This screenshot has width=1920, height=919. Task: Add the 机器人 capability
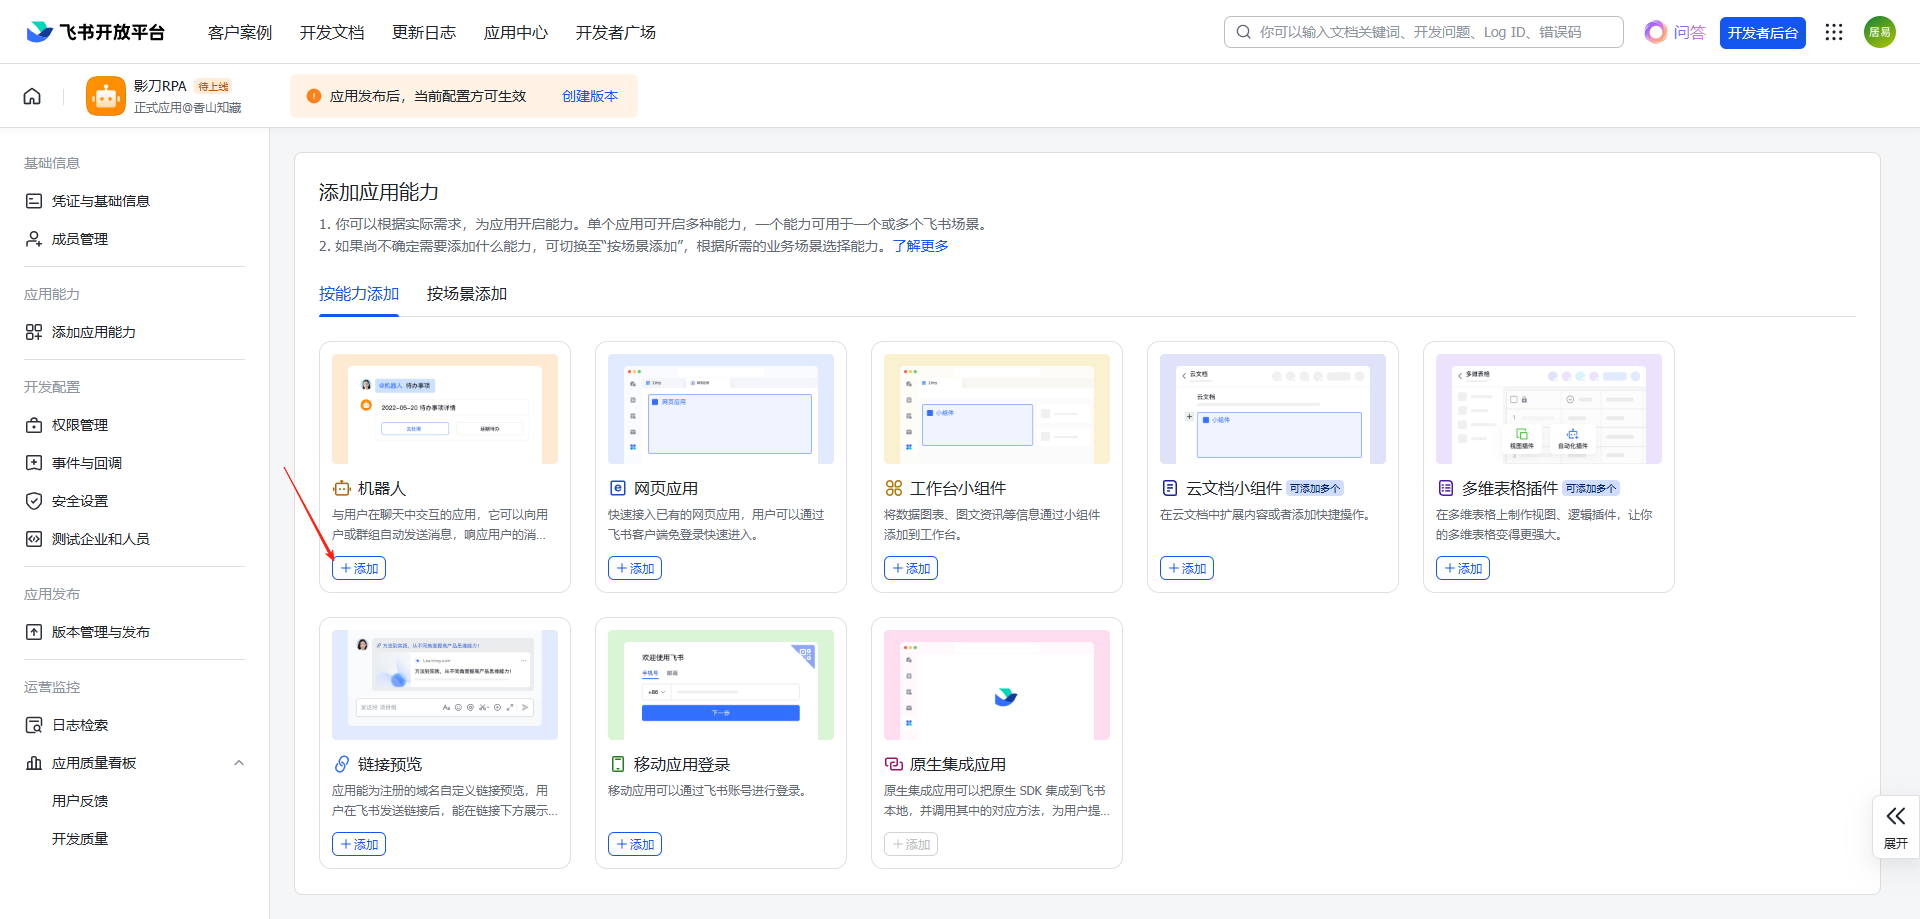(x=359, y=568)
